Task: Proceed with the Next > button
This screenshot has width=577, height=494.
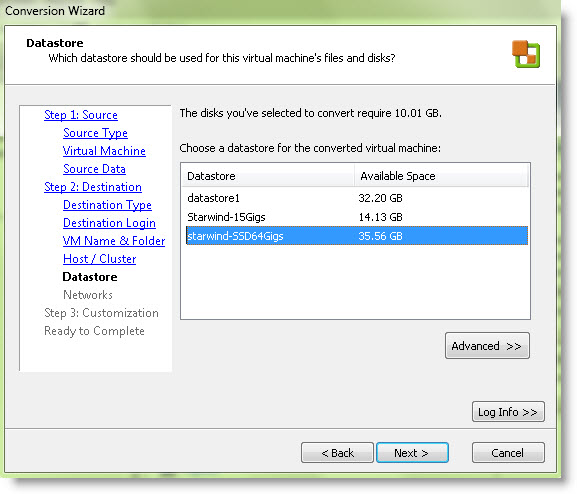Action: pos(412,453)
